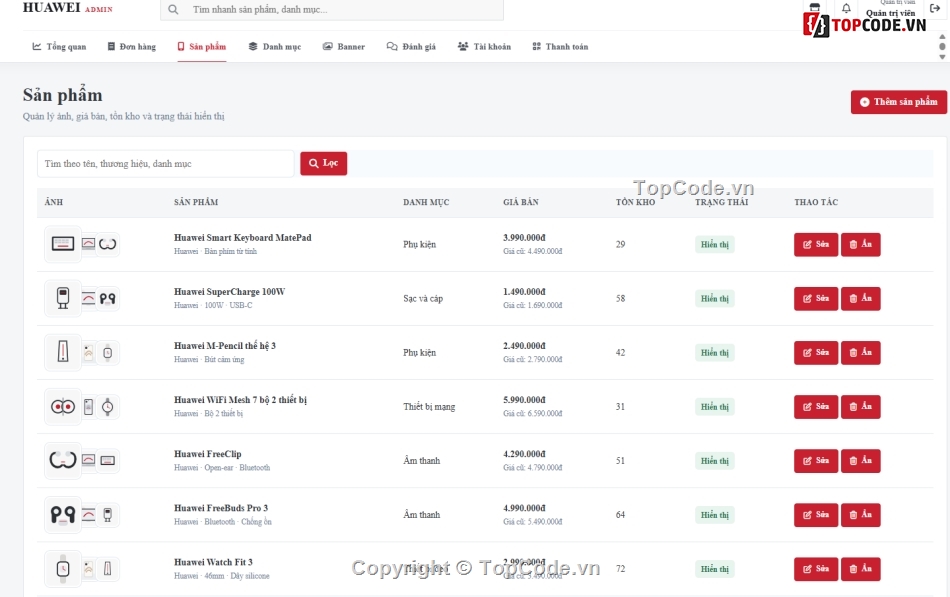Screen dimensions: 950x597
Task: Click product name Huawei SuperCharge 100W
Action: [x=229, y=292]
